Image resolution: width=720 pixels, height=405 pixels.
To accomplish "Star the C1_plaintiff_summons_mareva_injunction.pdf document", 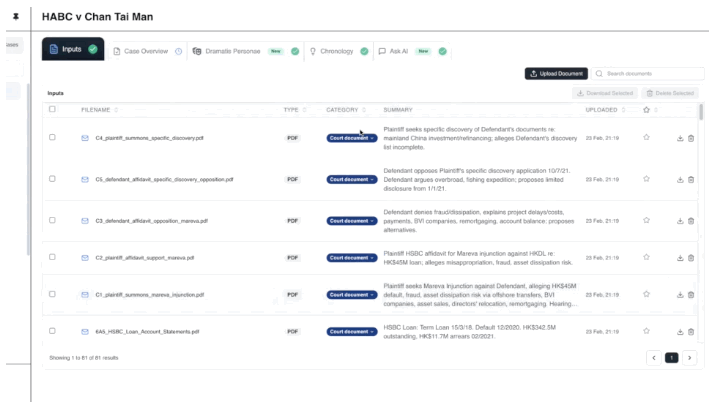I will [x=647, y=295].
